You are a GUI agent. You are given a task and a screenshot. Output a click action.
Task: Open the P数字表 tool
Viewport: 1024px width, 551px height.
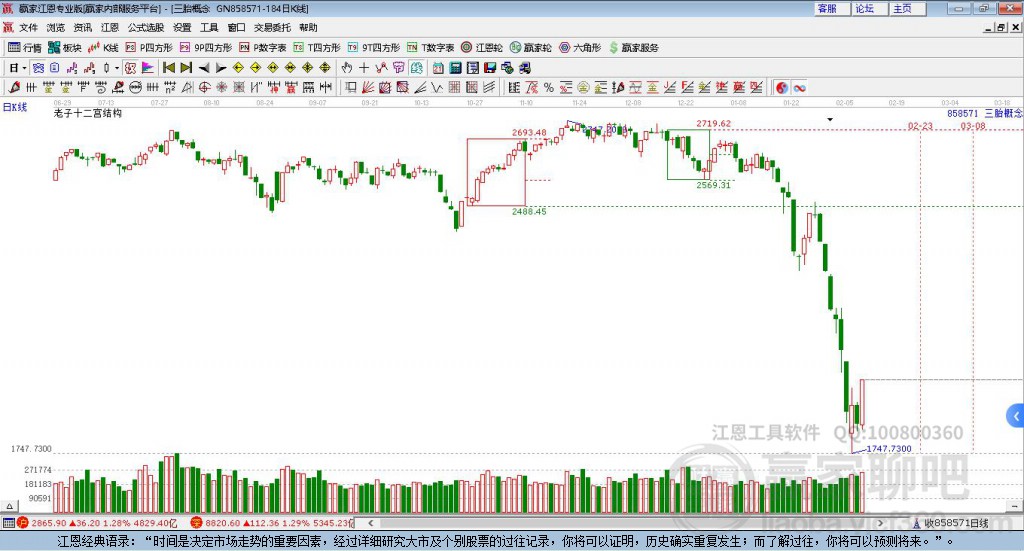(x=263, y=48)
